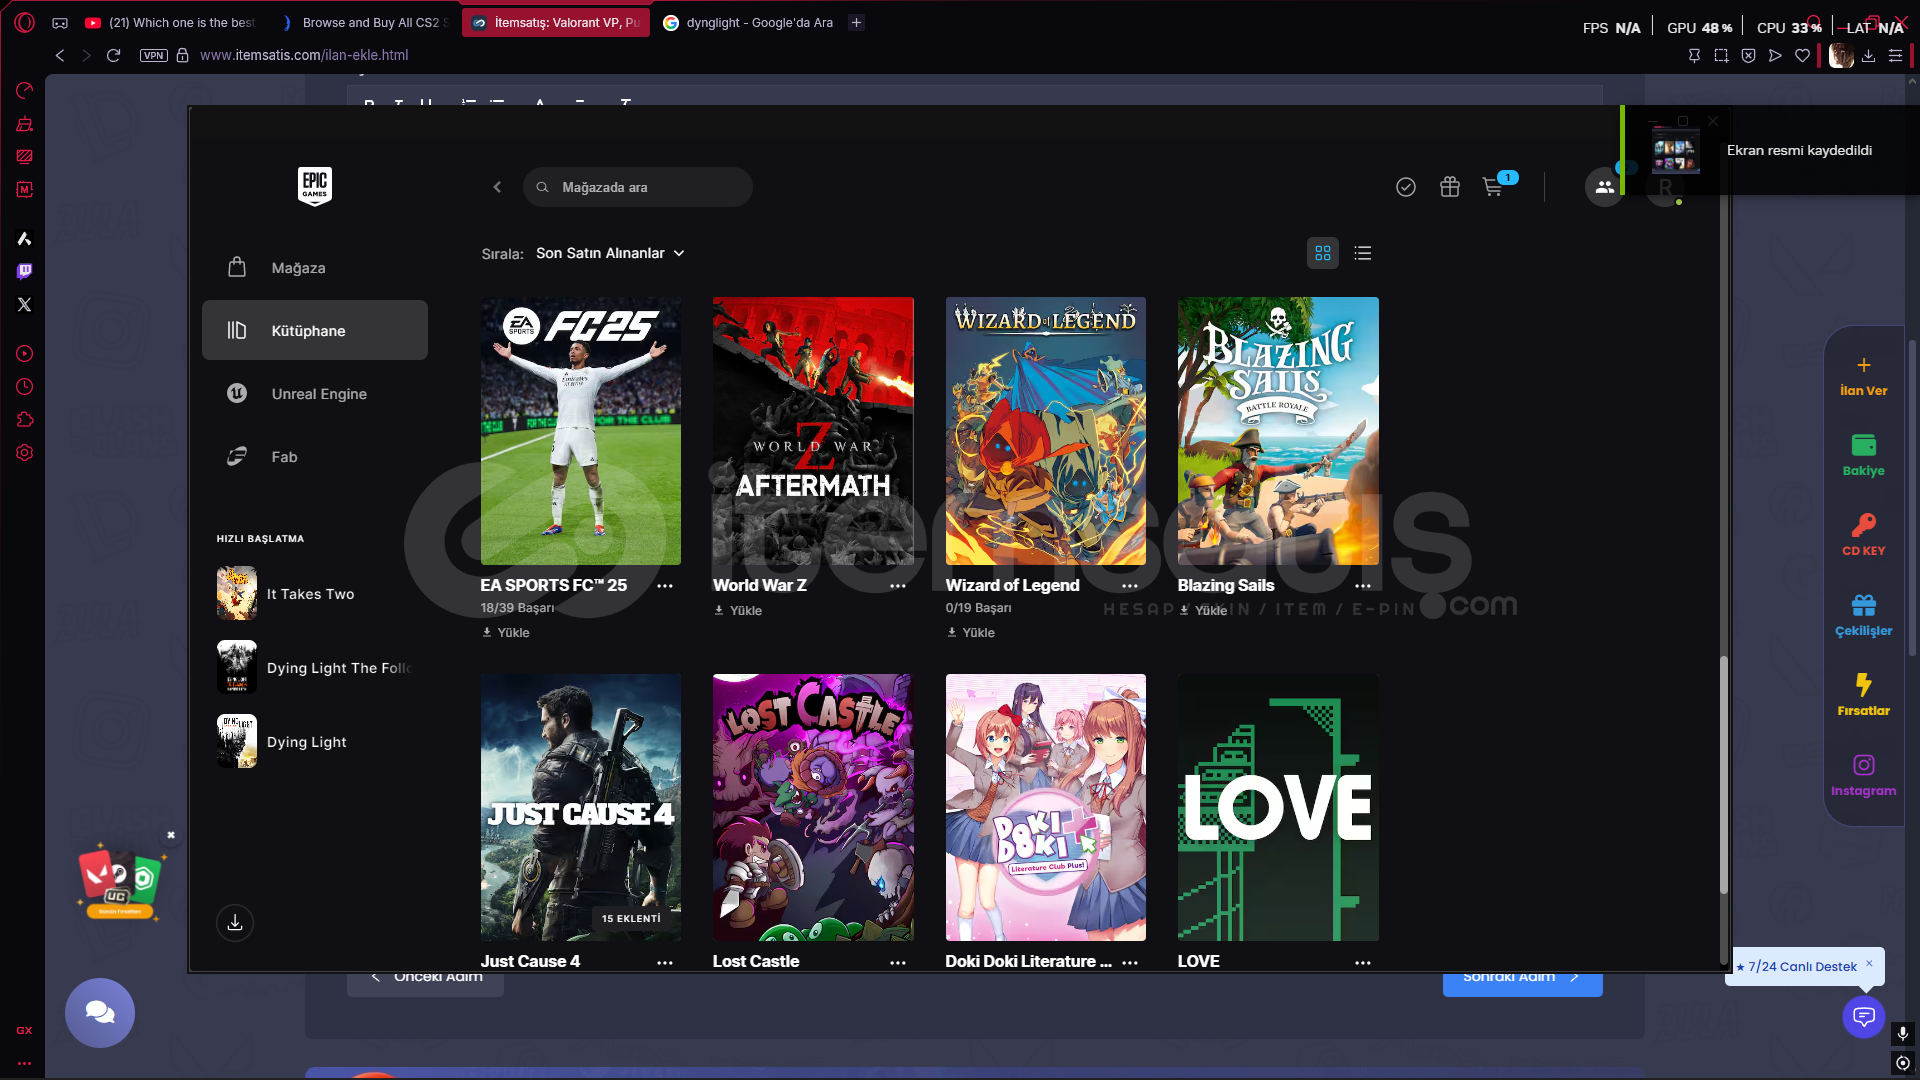Expand the Son Satın Alınanlar sort dropdown
This screenshot has width=1920, height=1080.
click(610, 253)
